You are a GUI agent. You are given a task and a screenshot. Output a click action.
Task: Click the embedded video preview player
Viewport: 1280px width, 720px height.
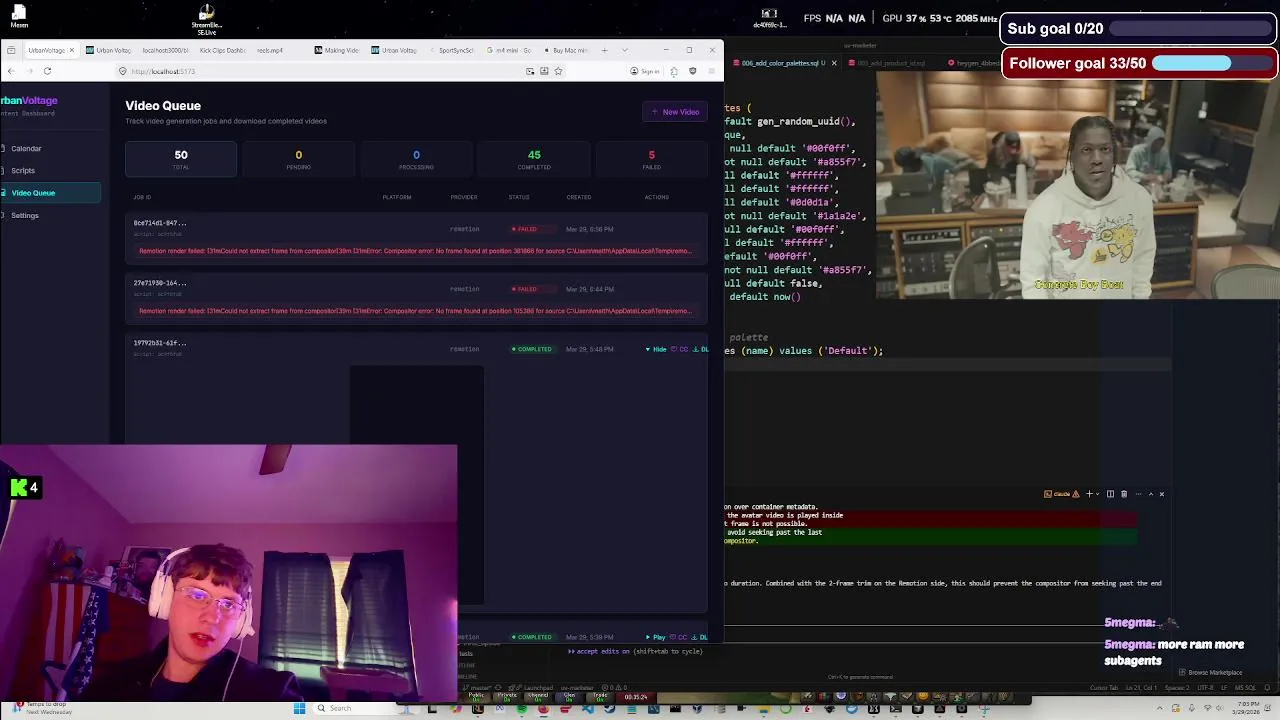pos(417,485)
